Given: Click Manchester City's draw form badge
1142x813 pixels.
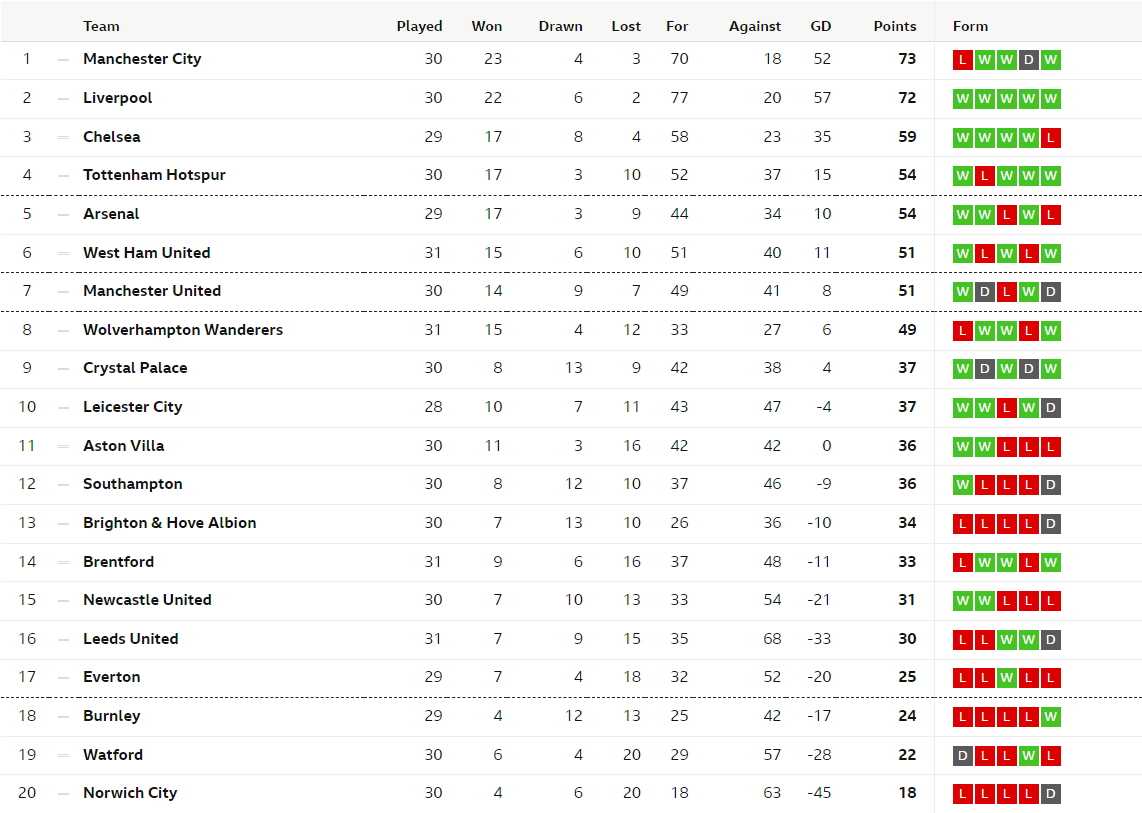Looking at the screenshot, I should click(1028, 60).
